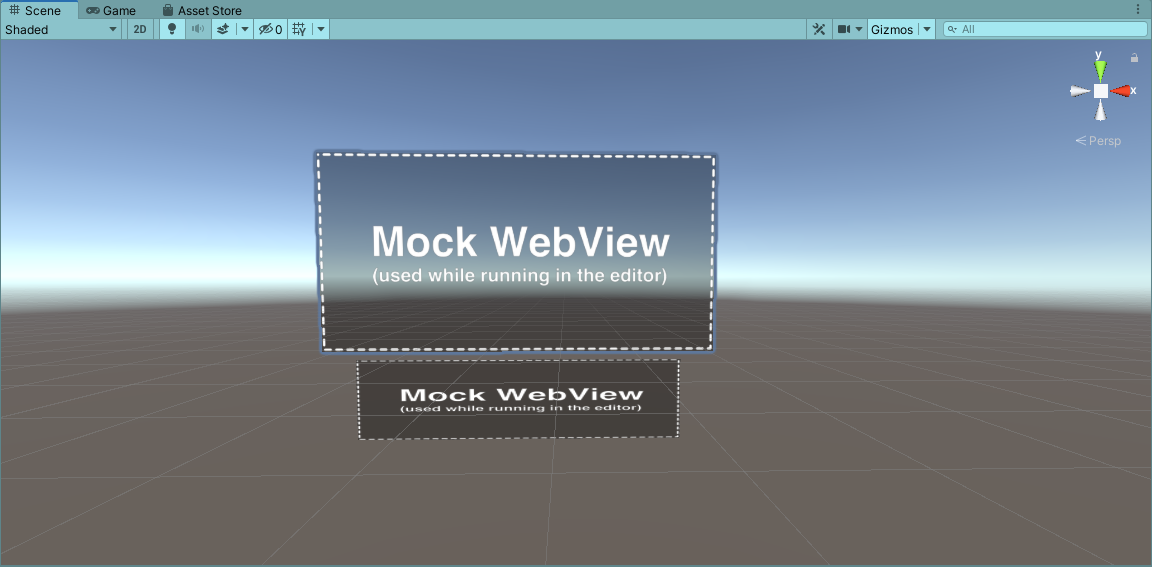This screenshot has height=567, width=1152.
Task: Open the Game tab
Action: pyautogui.click(x=111, y=10)
